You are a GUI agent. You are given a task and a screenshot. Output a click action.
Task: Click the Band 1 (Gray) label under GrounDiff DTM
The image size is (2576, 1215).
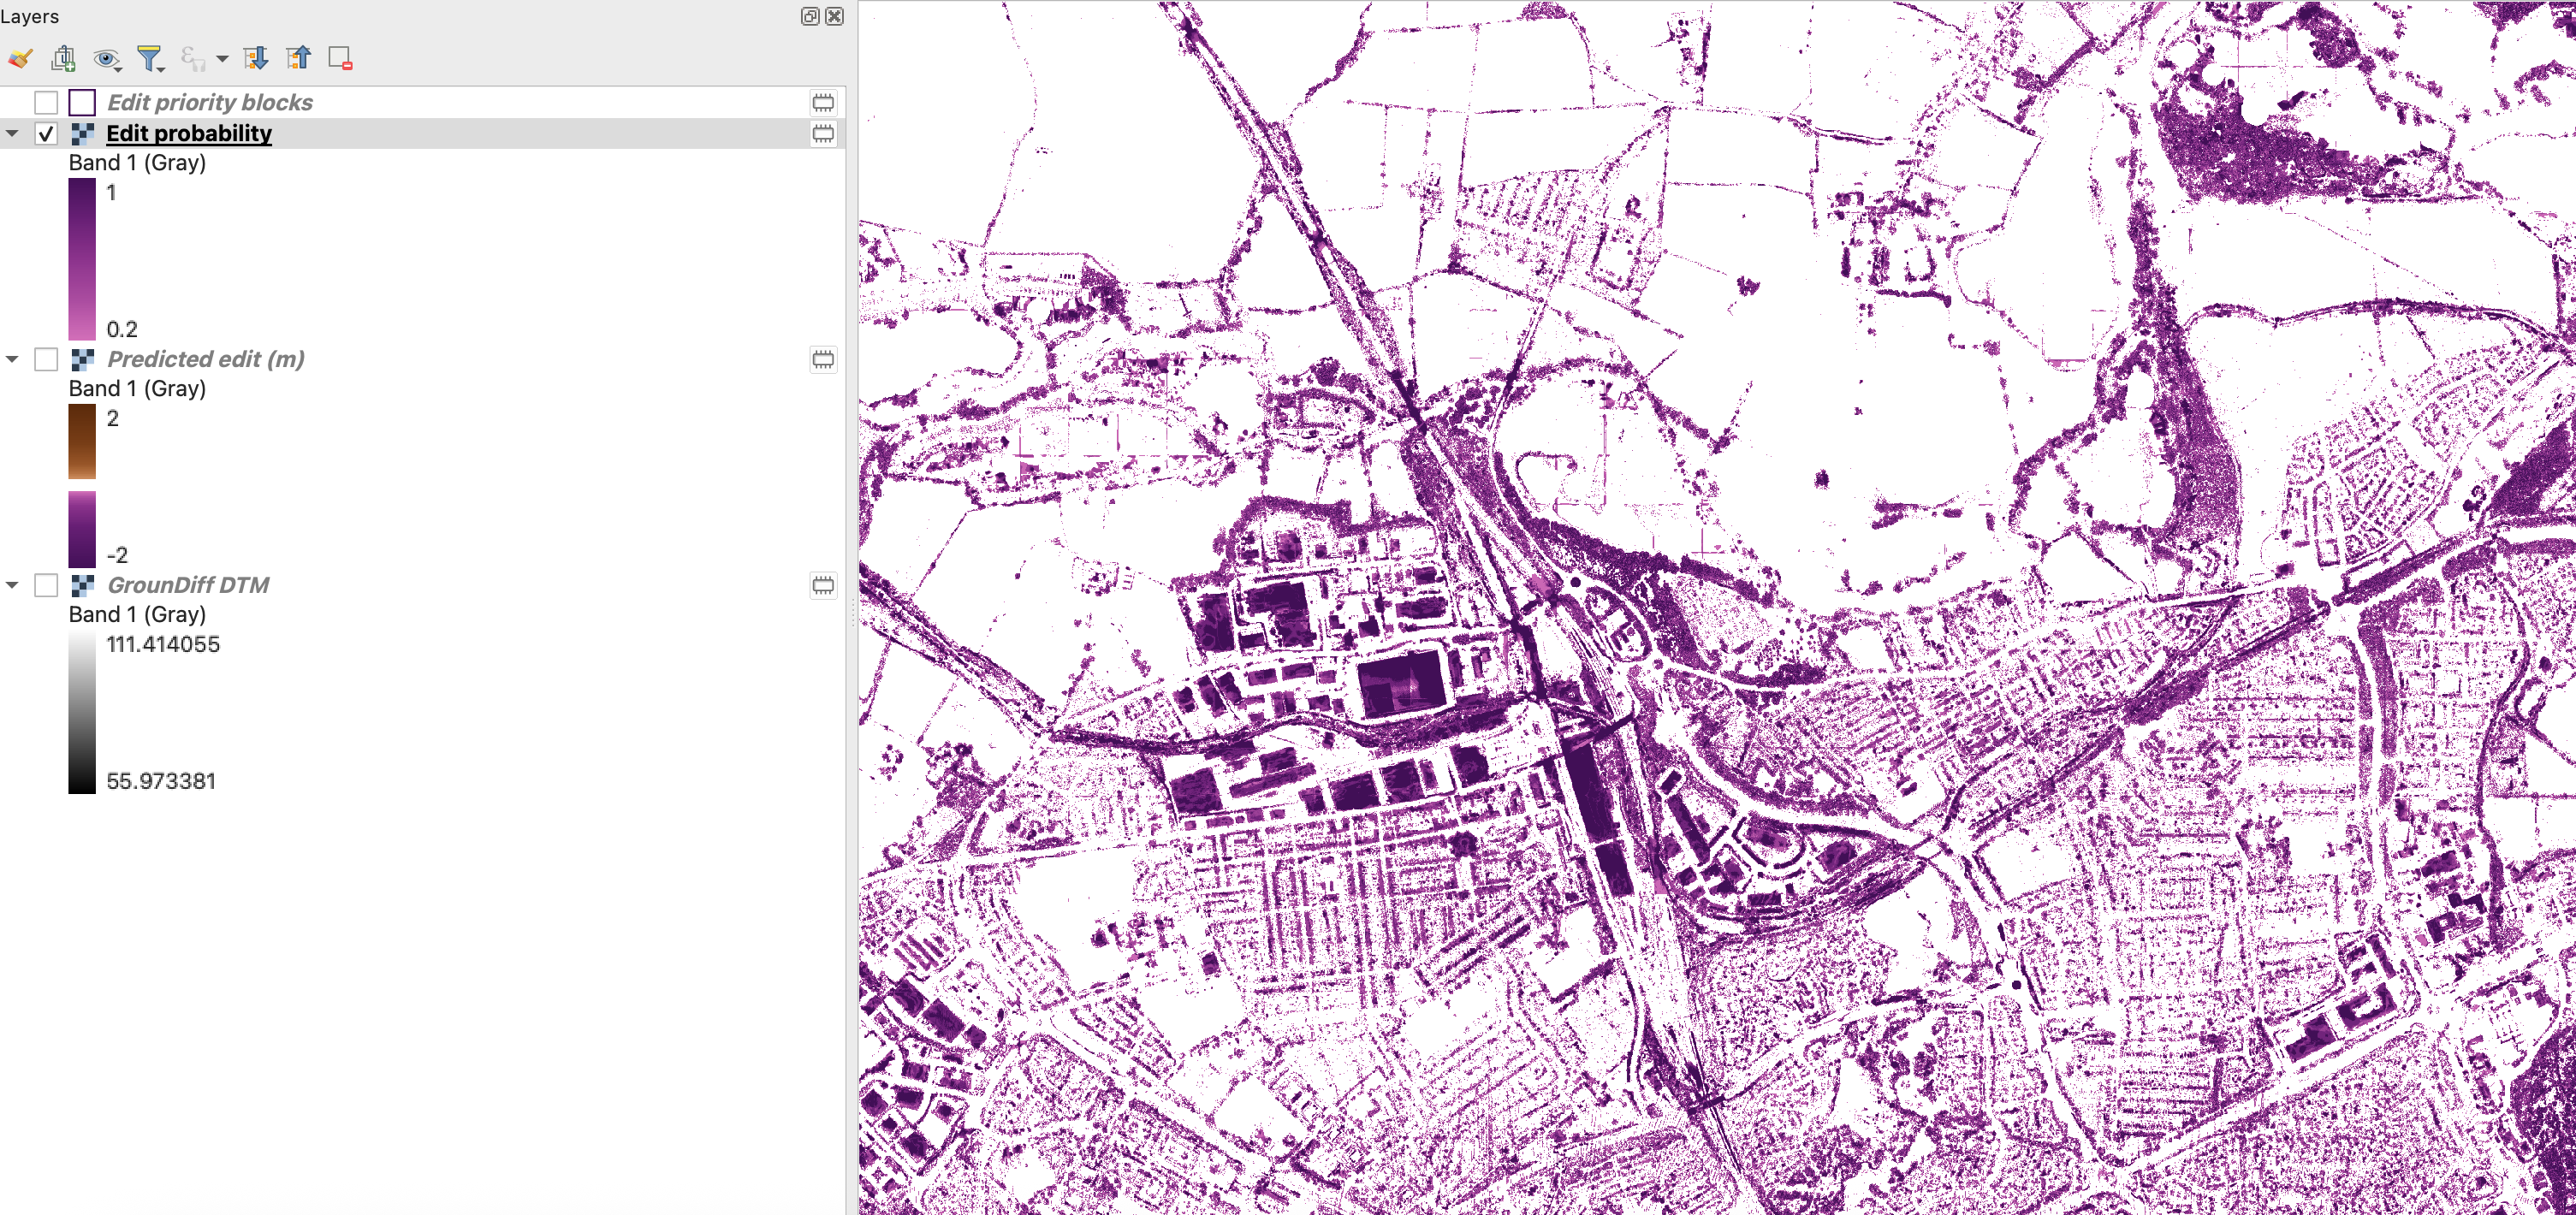click(137, 615)
